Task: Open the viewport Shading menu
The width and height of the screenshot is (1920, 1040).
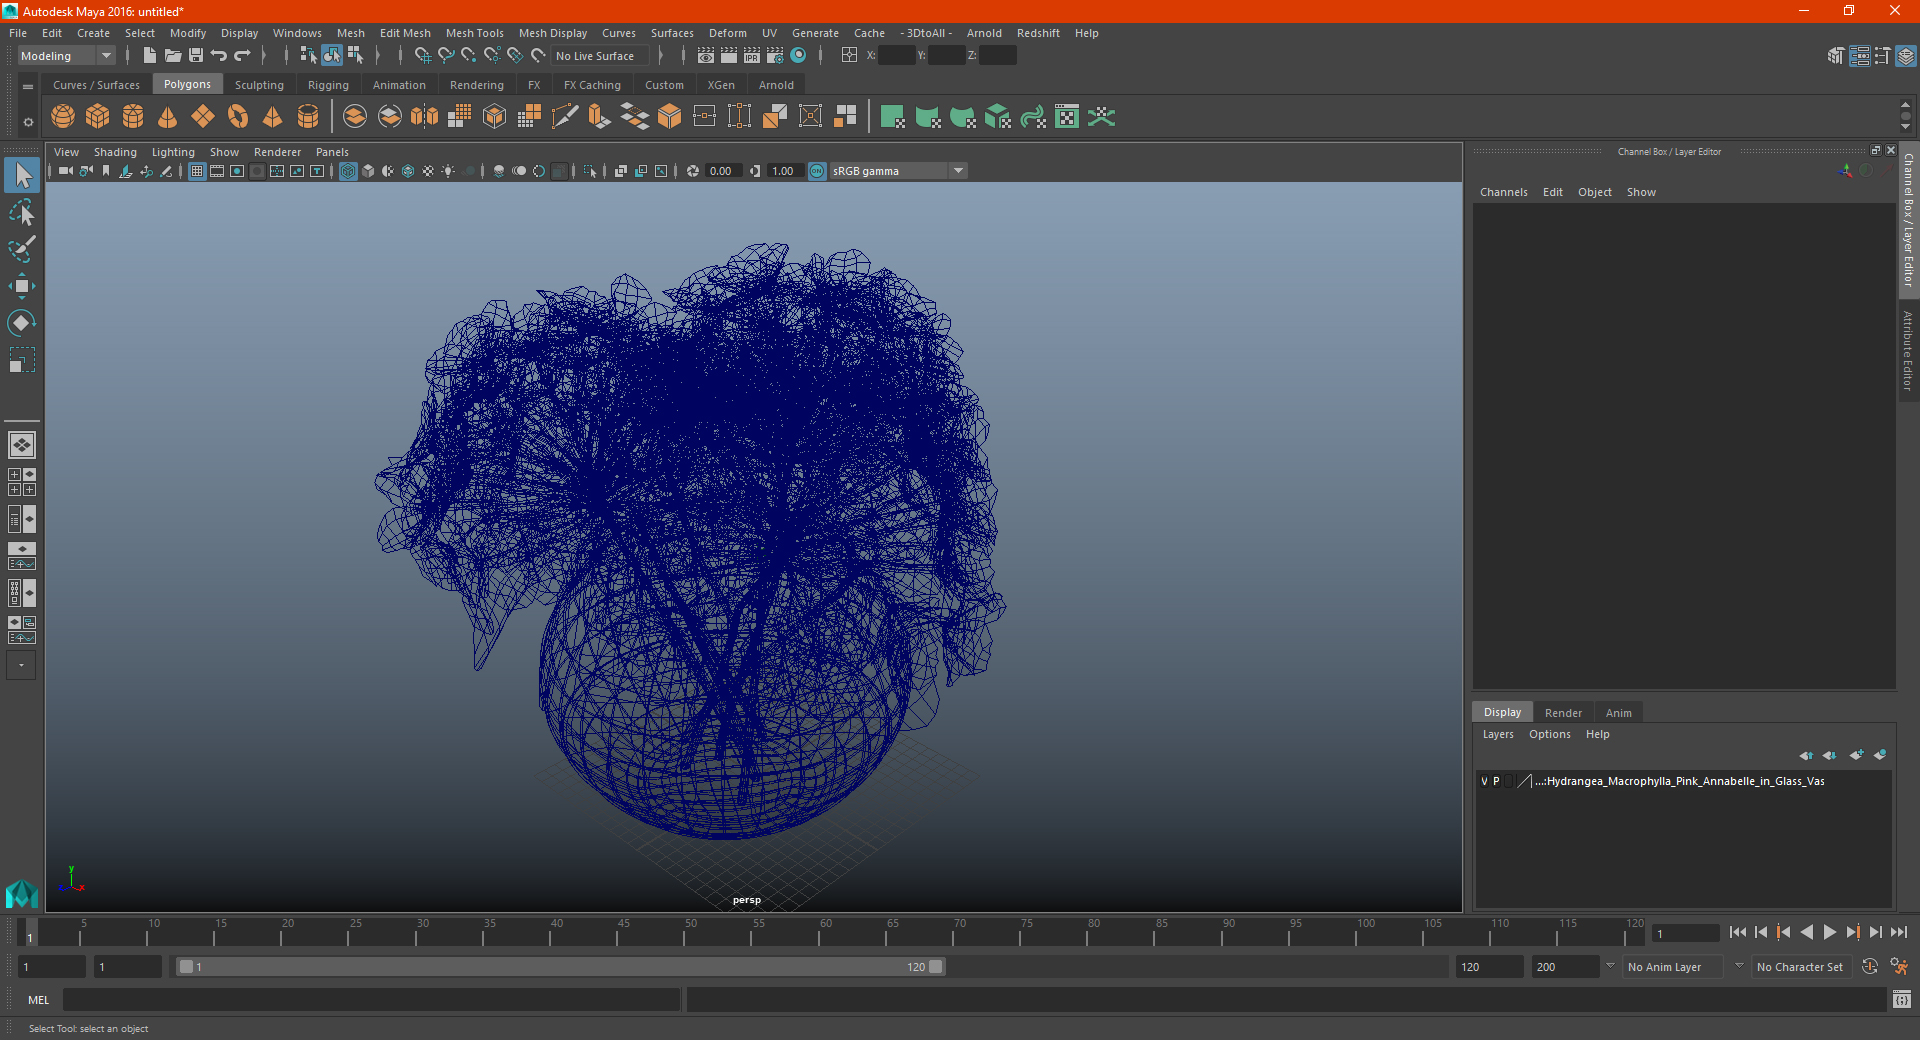Action: point(115,152)
